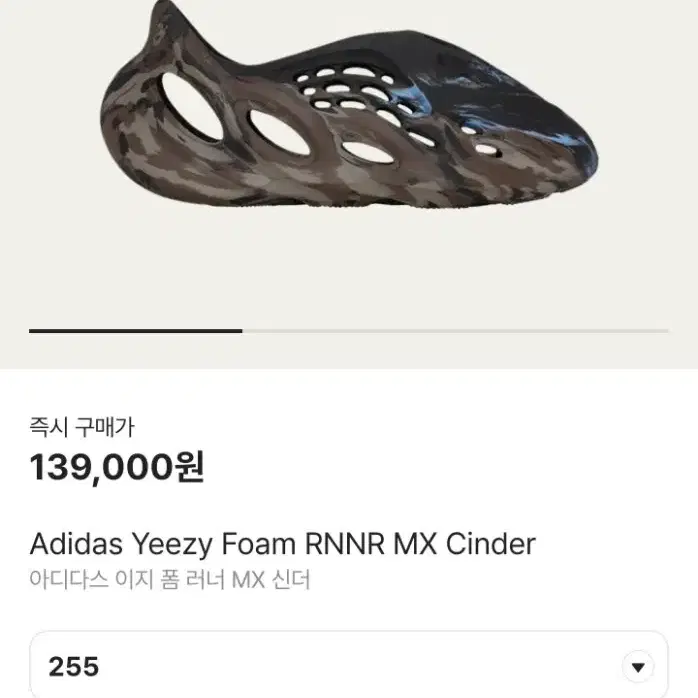
Task: Click the 255 size value text
Action: [x=73, y=666]
